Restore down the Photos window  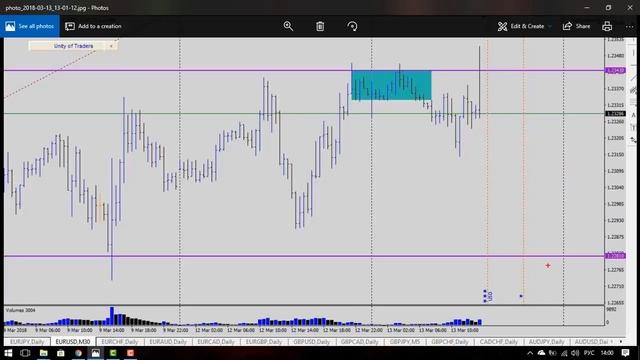pyautogui.click(x=608, y=8)
